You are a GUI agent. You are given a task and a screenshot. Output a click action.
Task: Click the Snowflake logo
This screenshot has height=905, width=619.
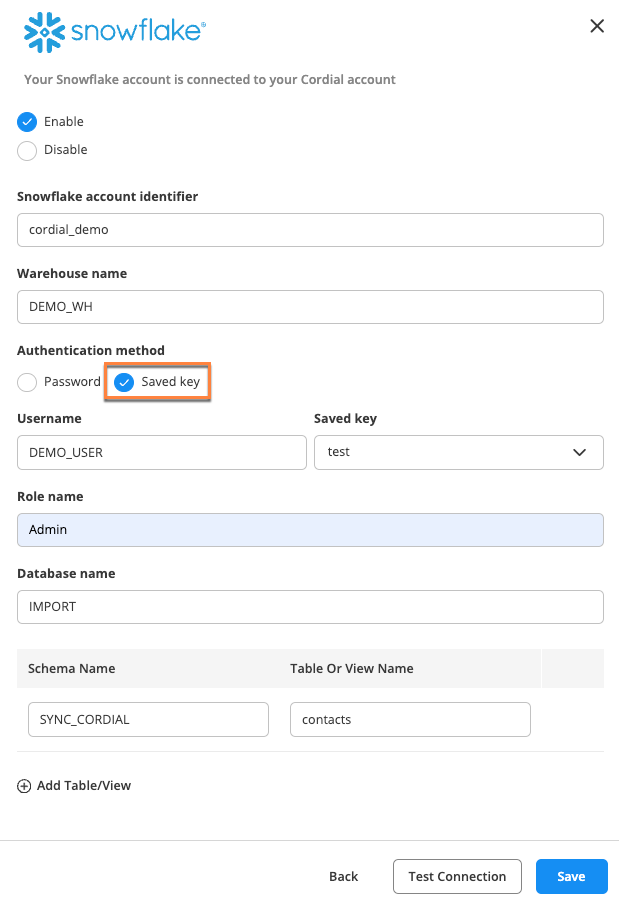coord(114,32)
